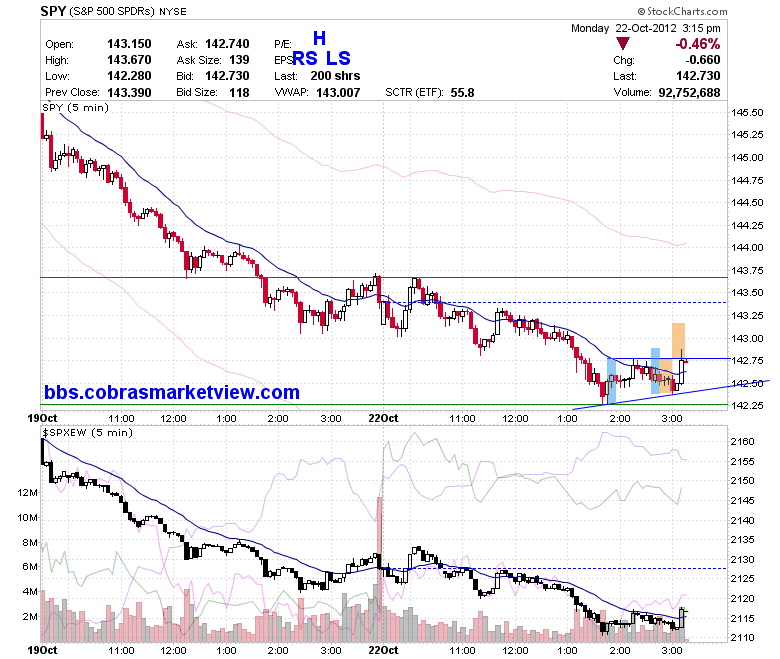Click the SPY ticker symbol title
Image resolution: width=780 pixels, height=659 pixels.
pos(53,11)
